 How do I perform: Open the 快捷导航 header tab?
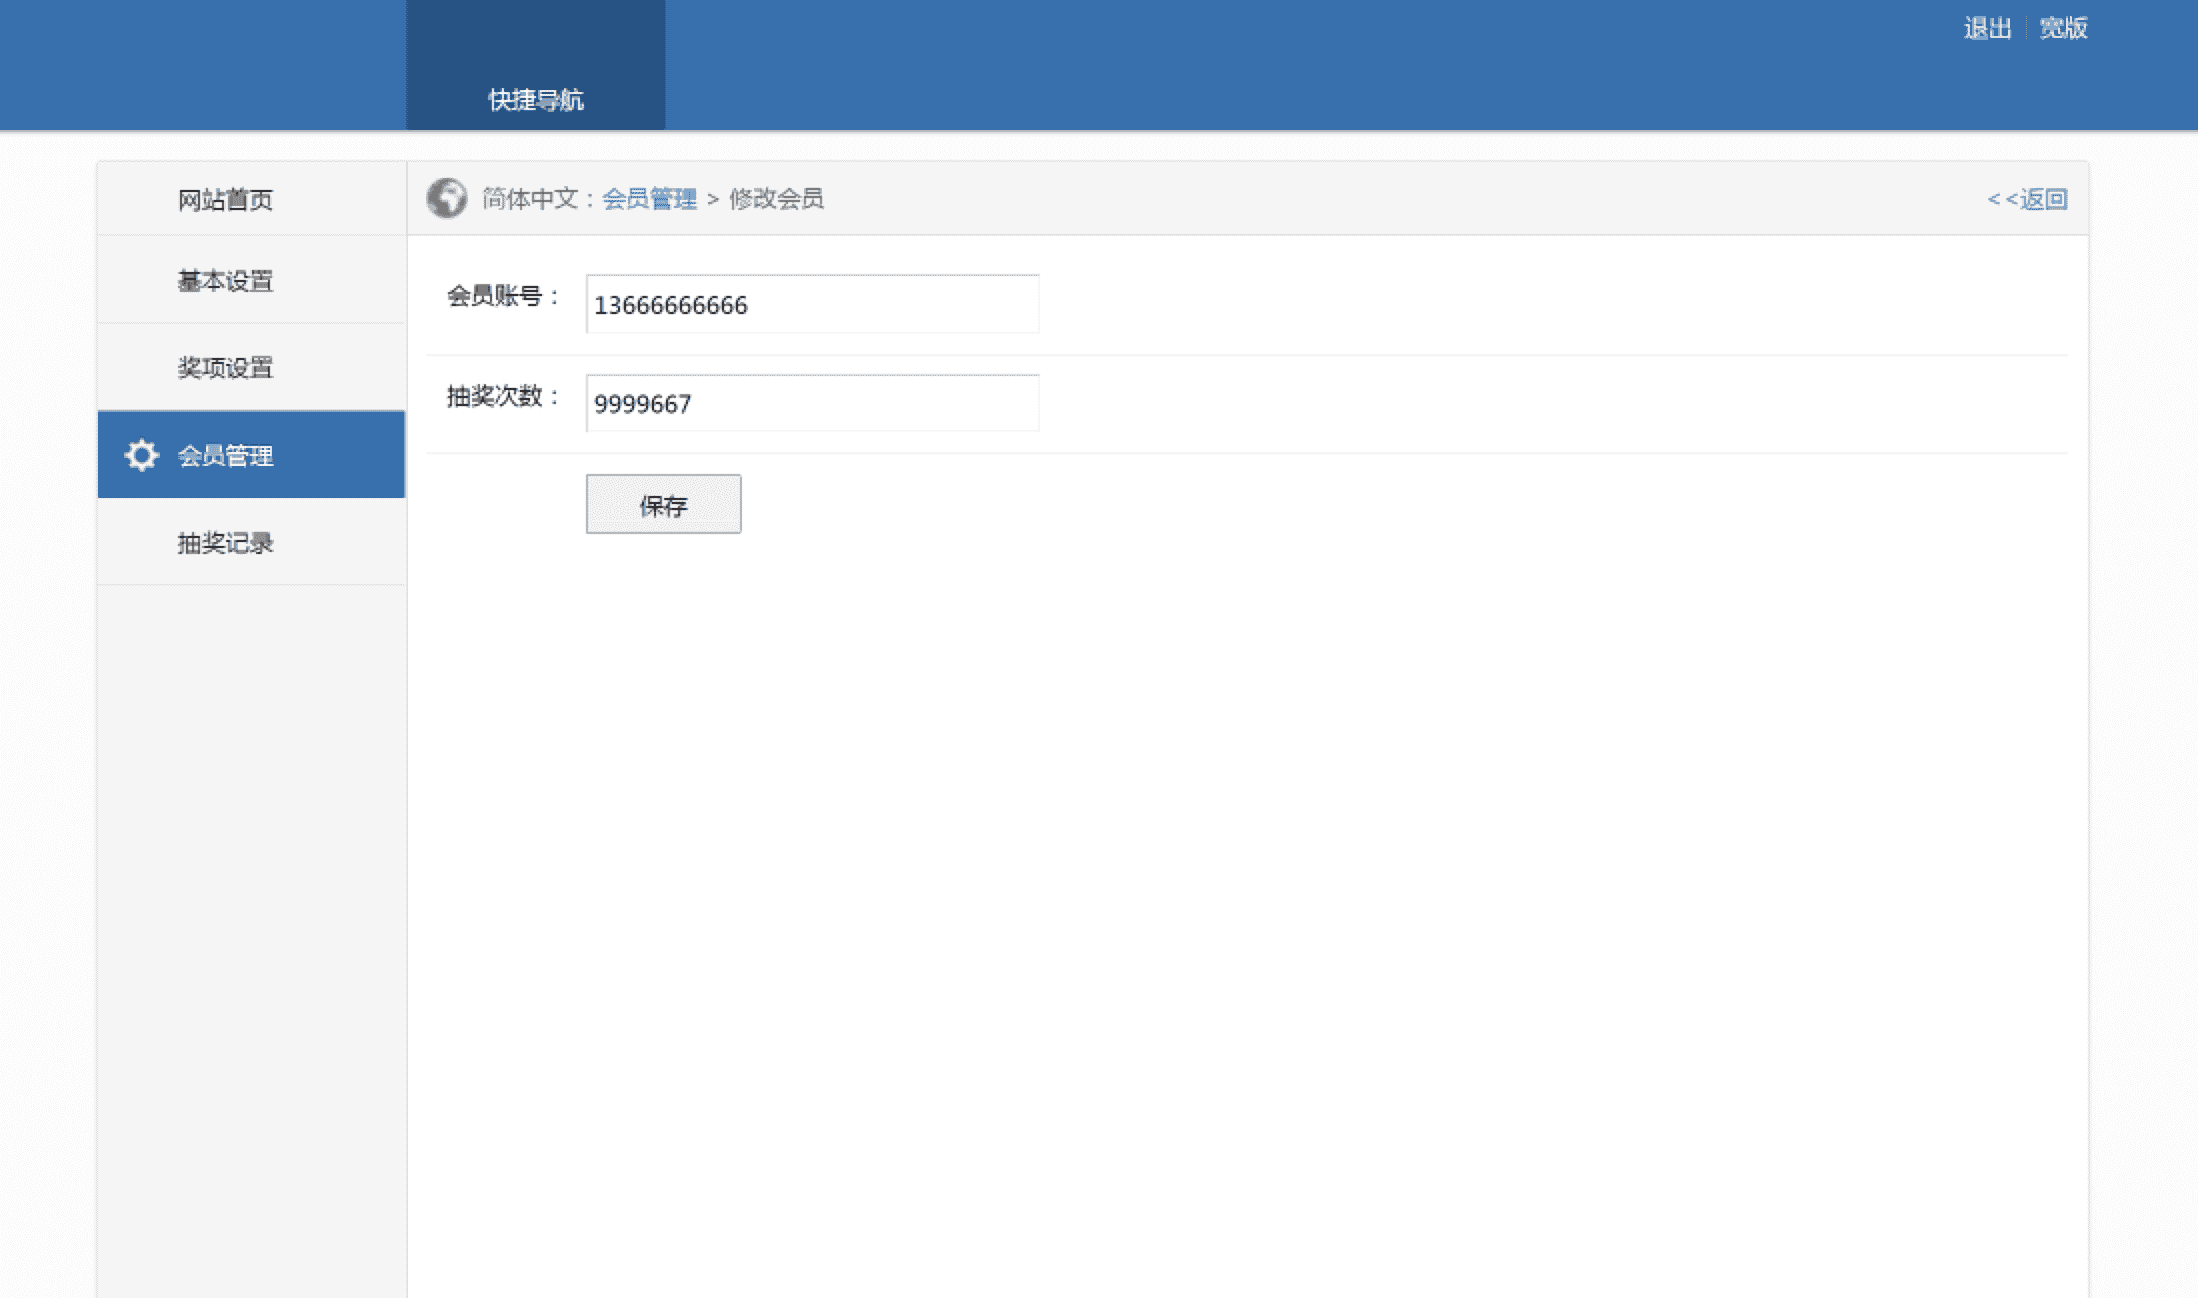(x=535, y=99)
